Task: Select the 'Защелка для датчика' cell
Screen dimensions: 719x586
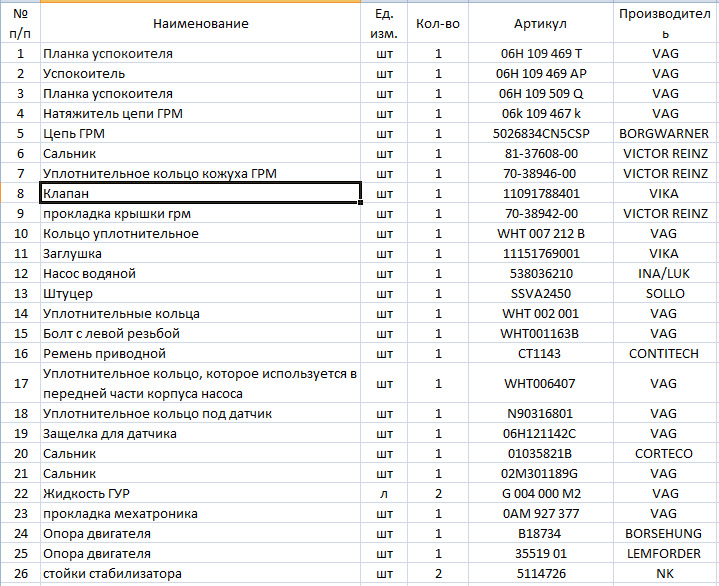Action: 201,433
